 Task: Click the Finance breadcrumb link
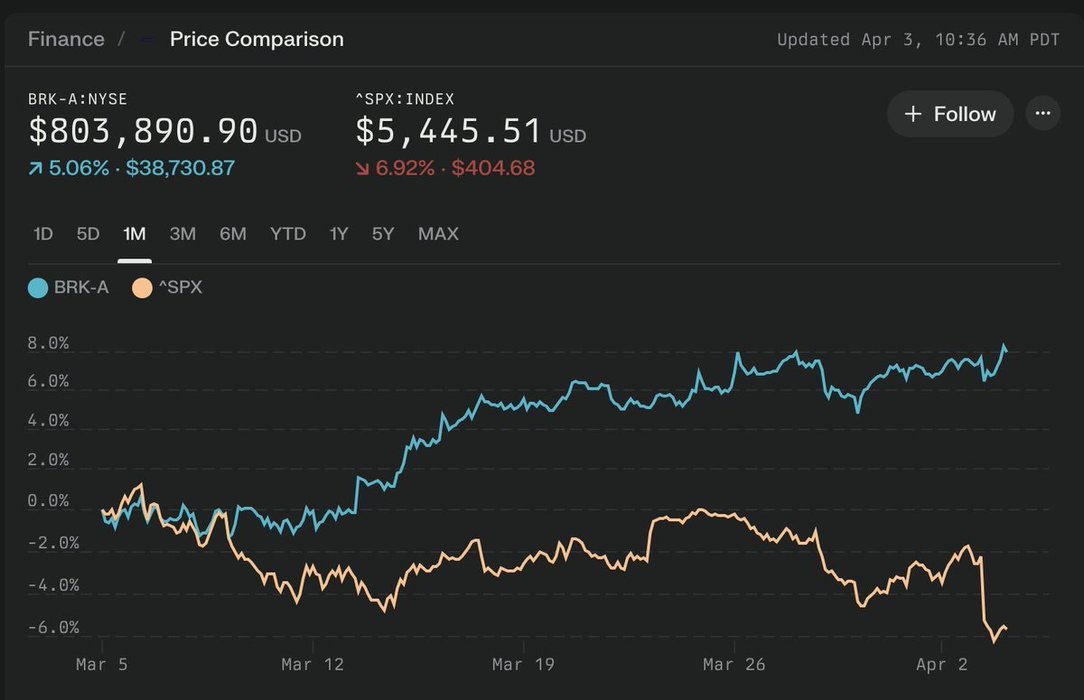click(x=66, y=39)
